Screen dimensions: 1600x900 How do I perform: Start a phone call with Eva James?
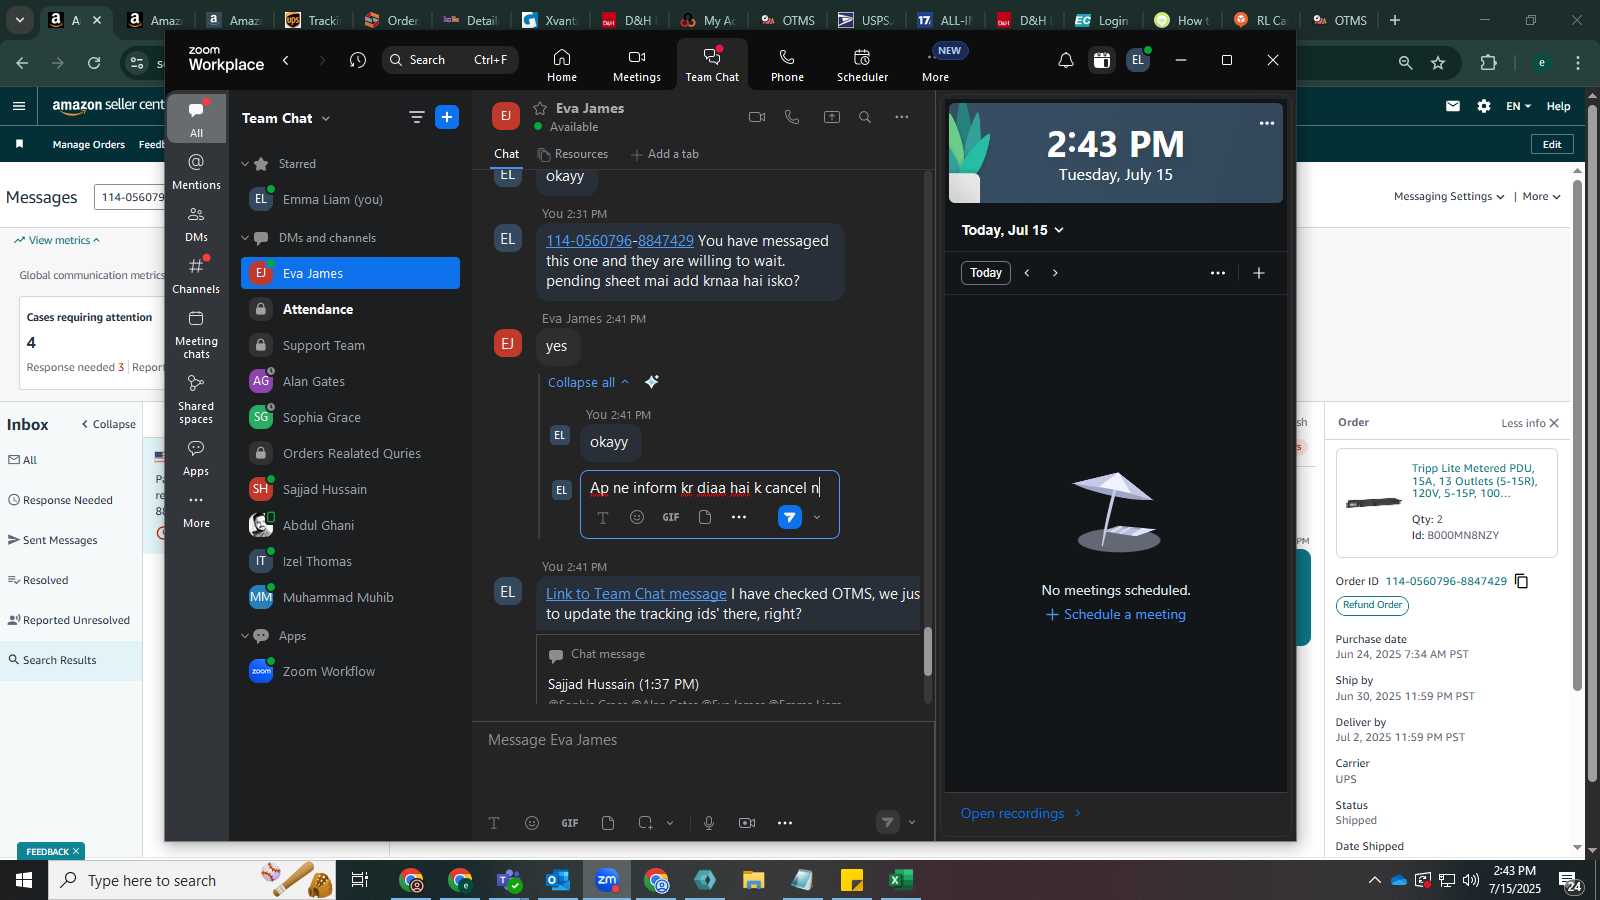[792, 117]
